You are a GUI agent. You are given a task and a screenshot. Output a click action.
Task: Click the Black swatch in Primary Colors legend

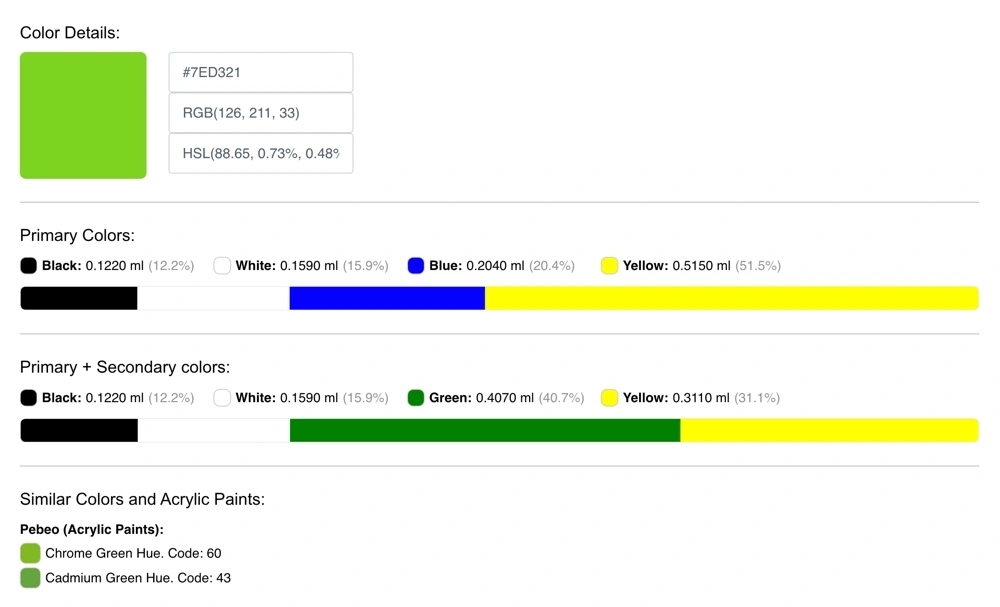click(29, 266)
